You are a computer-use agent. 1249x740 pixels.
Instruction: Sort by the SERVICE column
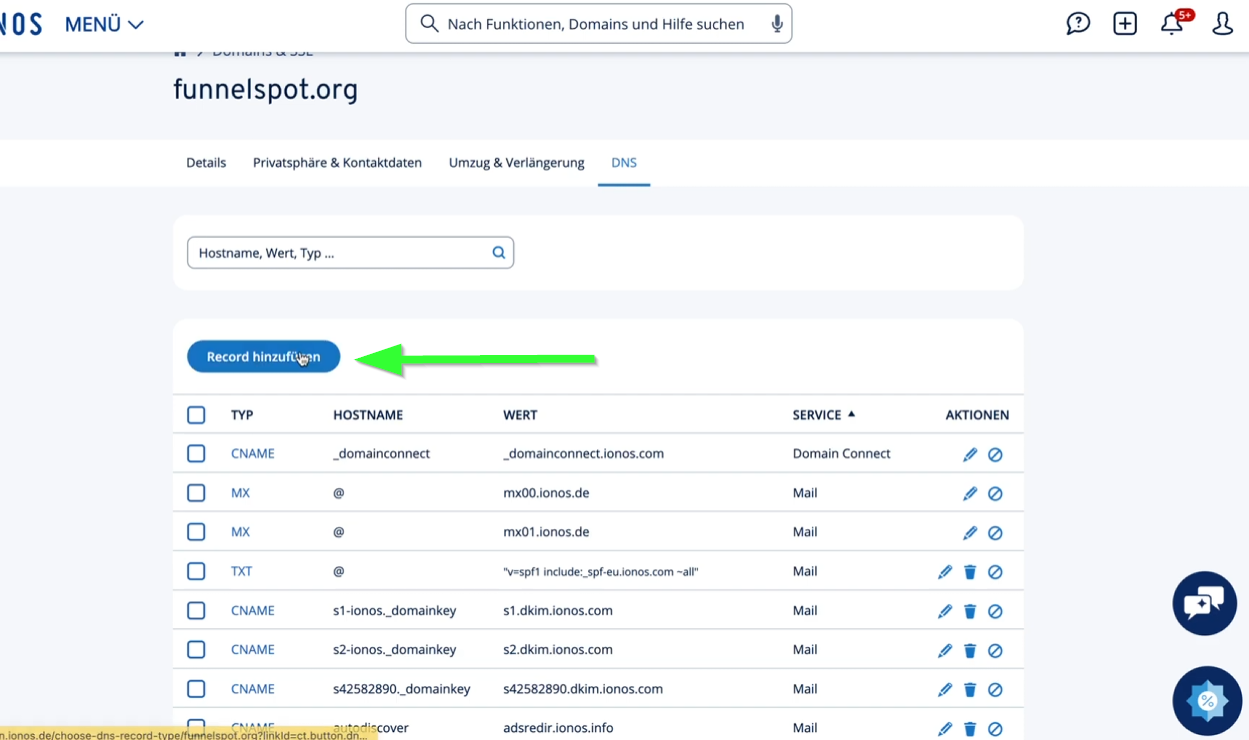(824, 415)
